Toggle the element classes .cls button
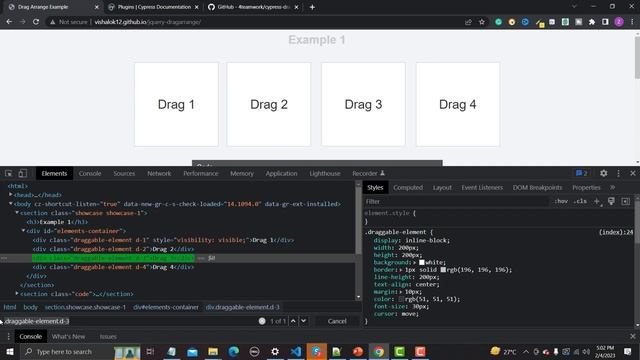 point(580,201)
